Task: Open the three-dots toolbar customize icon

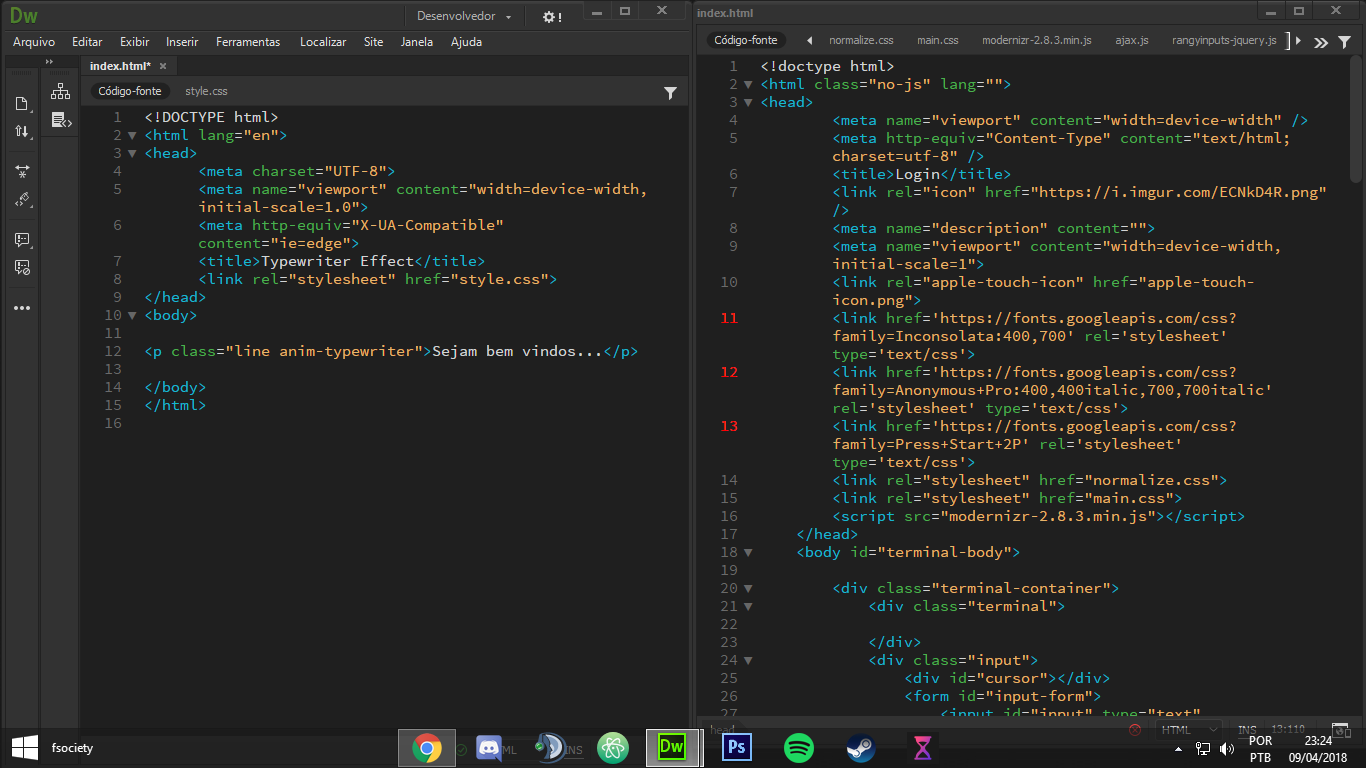Action: 22,308
